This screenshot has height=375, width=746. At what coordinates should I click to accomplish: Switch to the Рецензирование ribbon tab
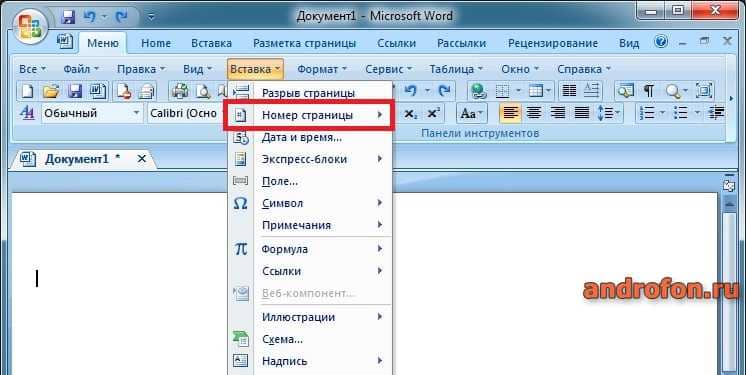point(553,43)
